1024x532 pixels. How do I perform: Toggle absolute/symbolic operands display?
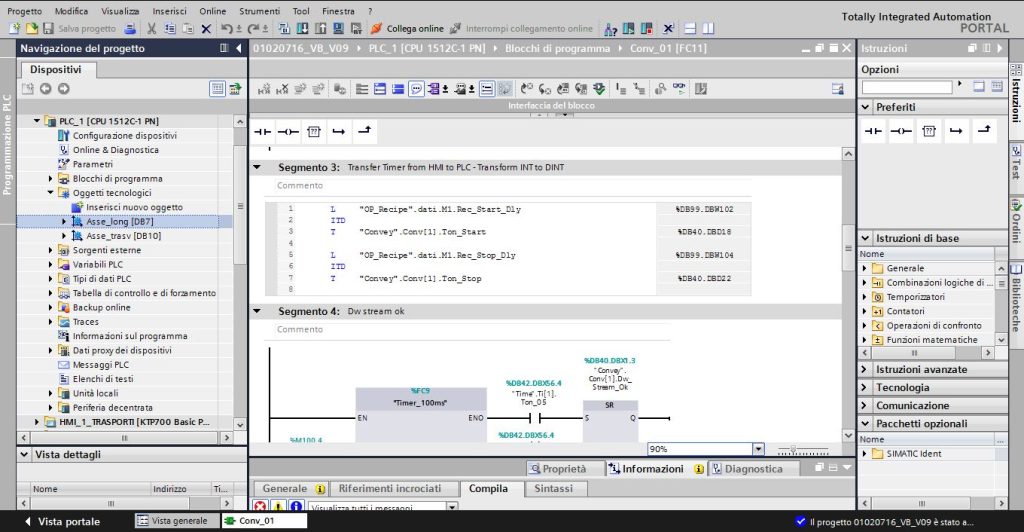coord(433,89)
